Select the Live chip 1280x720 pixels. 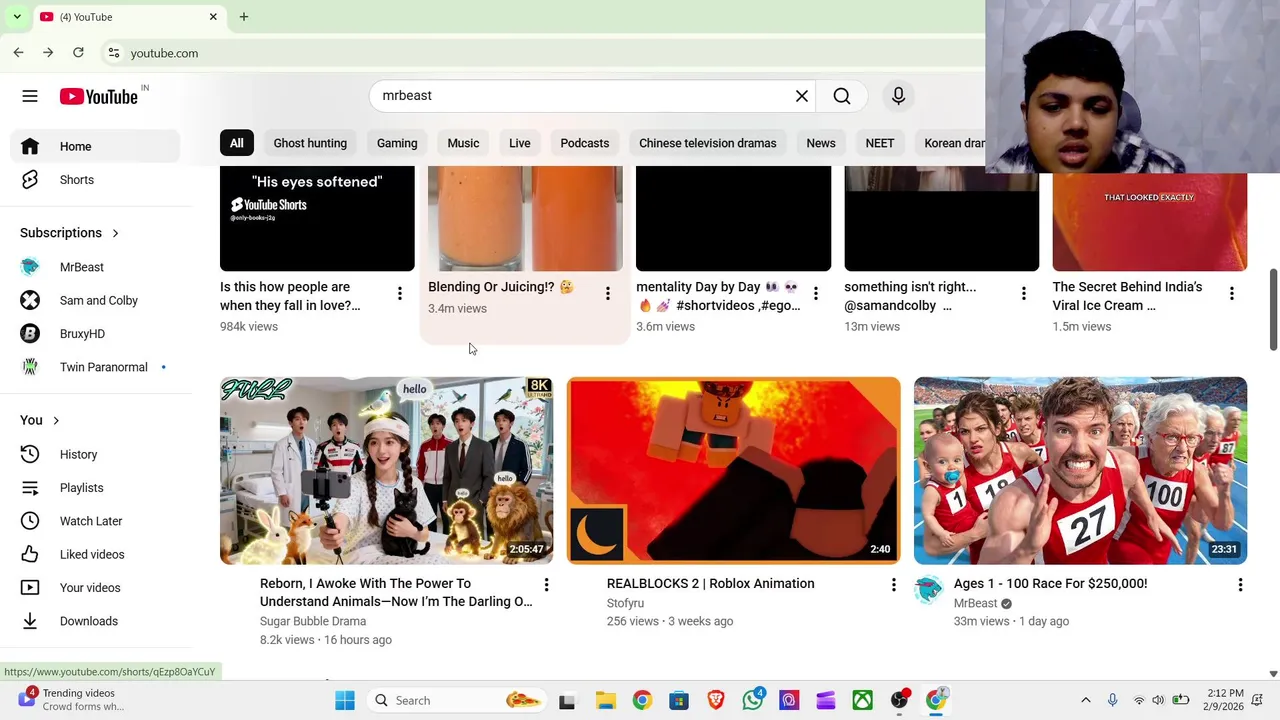pyautogui.click(x=520, y=143)
